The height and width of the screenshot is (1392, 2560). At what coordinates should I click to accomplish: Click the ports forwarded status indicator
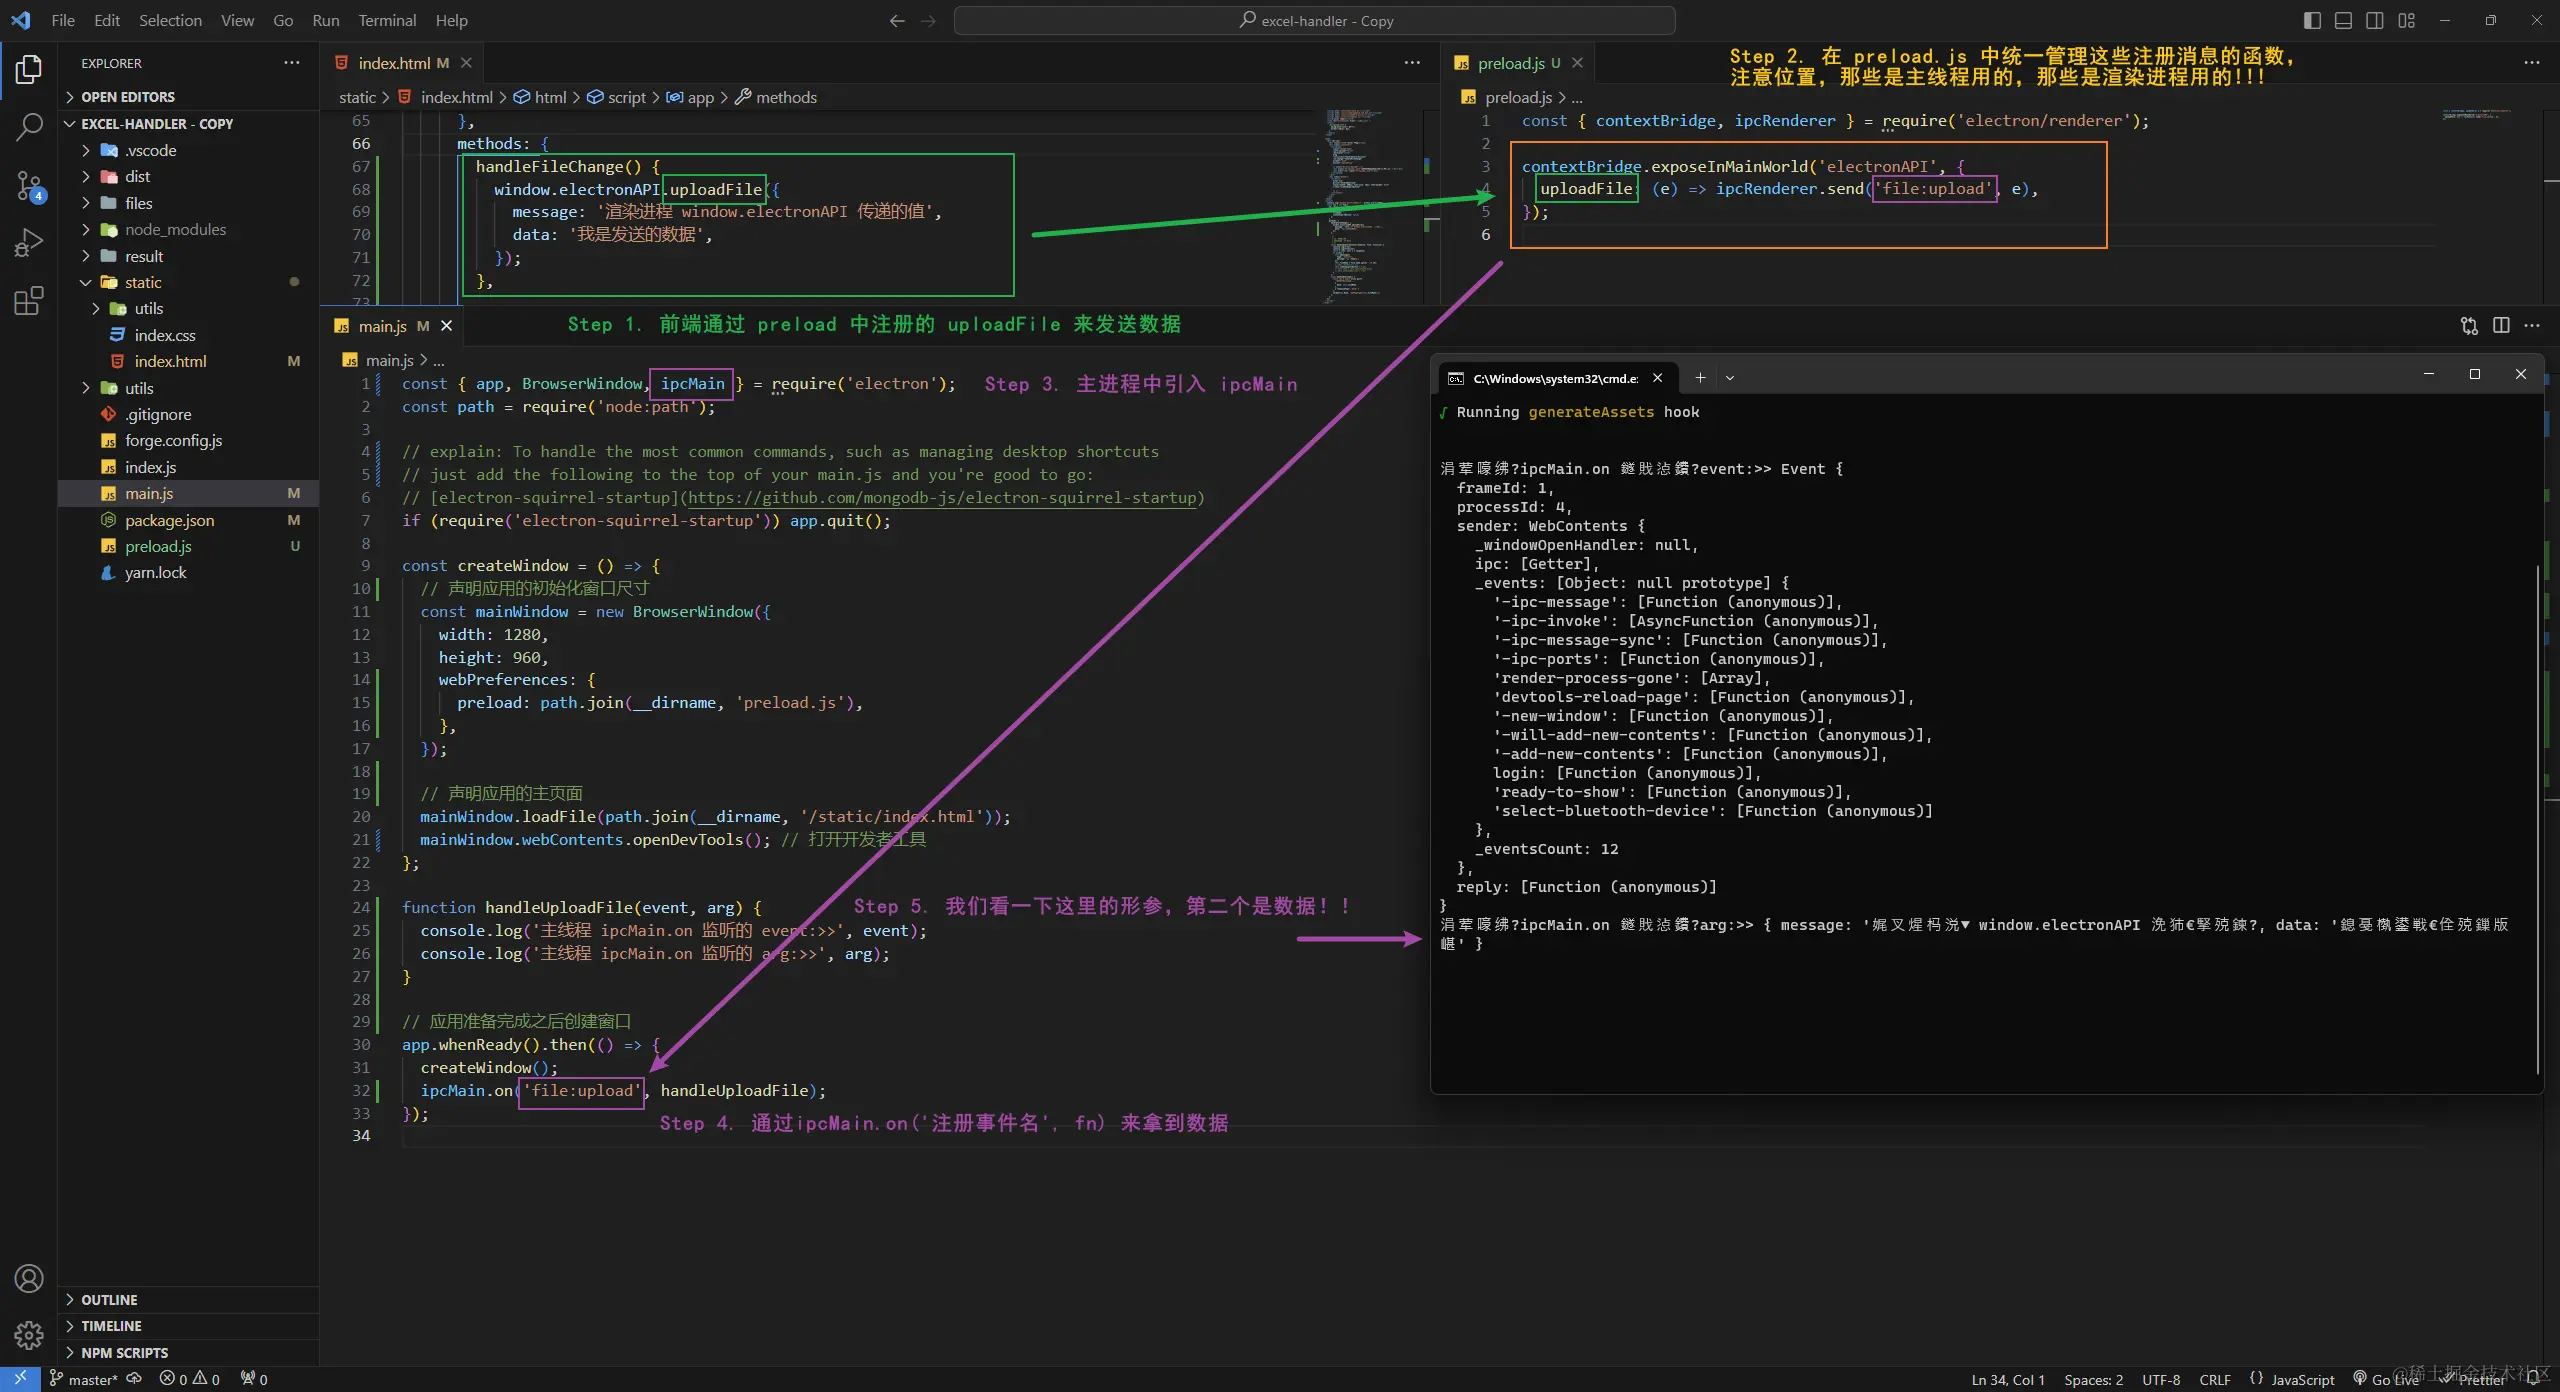click(x=254, y=1379)
